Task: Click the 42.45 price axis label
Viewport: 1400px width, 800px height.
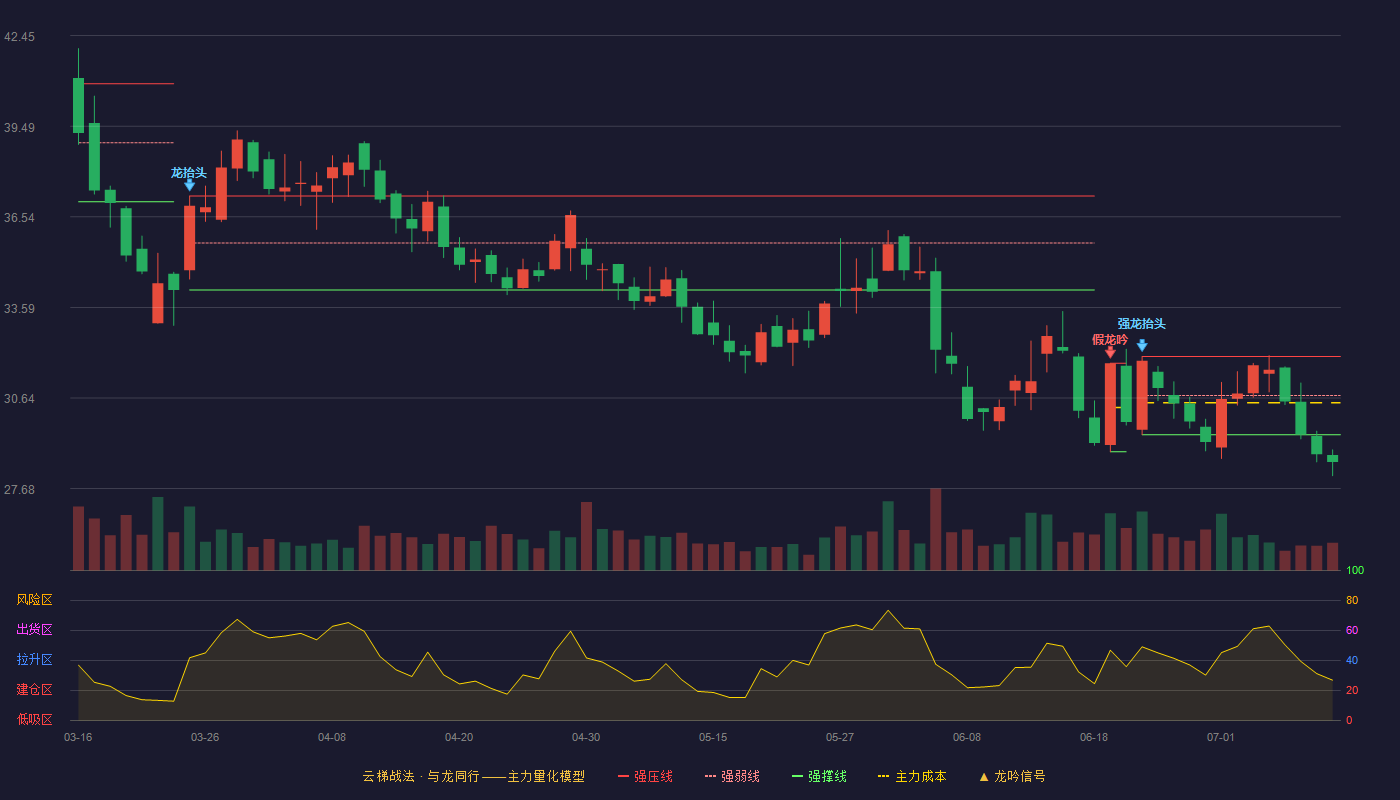Action: tap(19, 37)
